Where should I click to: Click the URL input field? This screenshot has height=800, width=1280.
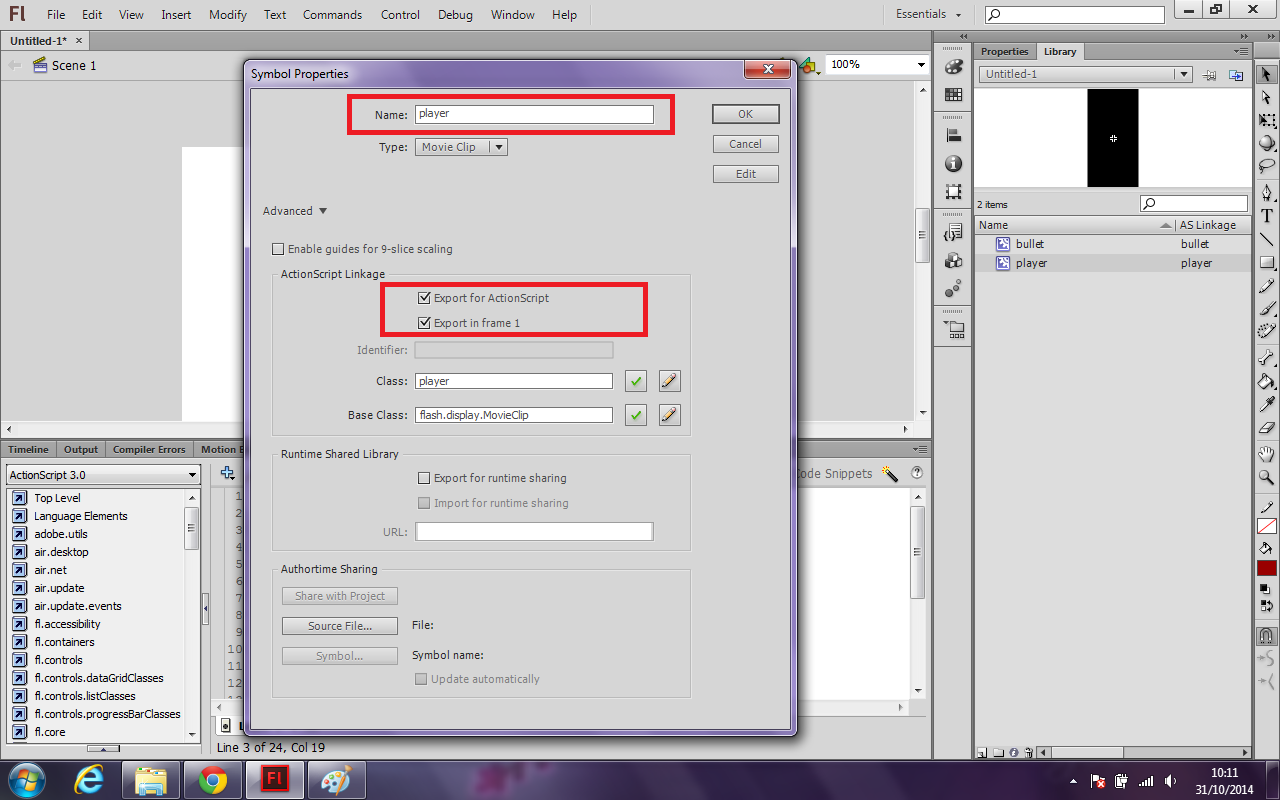pyautogui.click(x=534, y=531)
